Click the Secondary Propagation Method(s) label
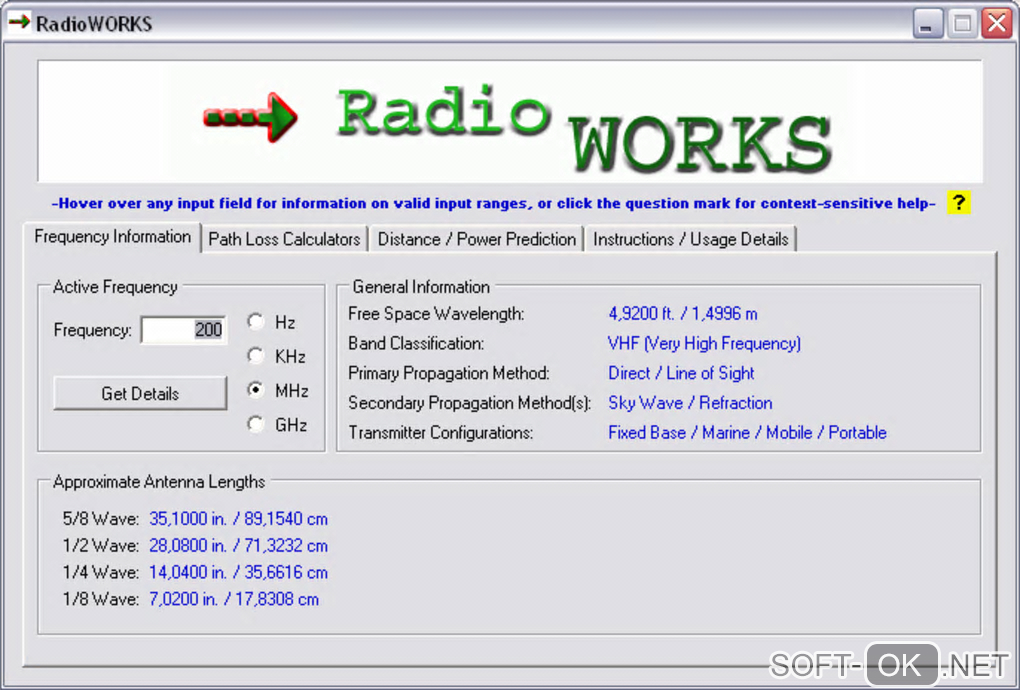The width and height of the screenshot is (1020, 690). tap(469, 403)
